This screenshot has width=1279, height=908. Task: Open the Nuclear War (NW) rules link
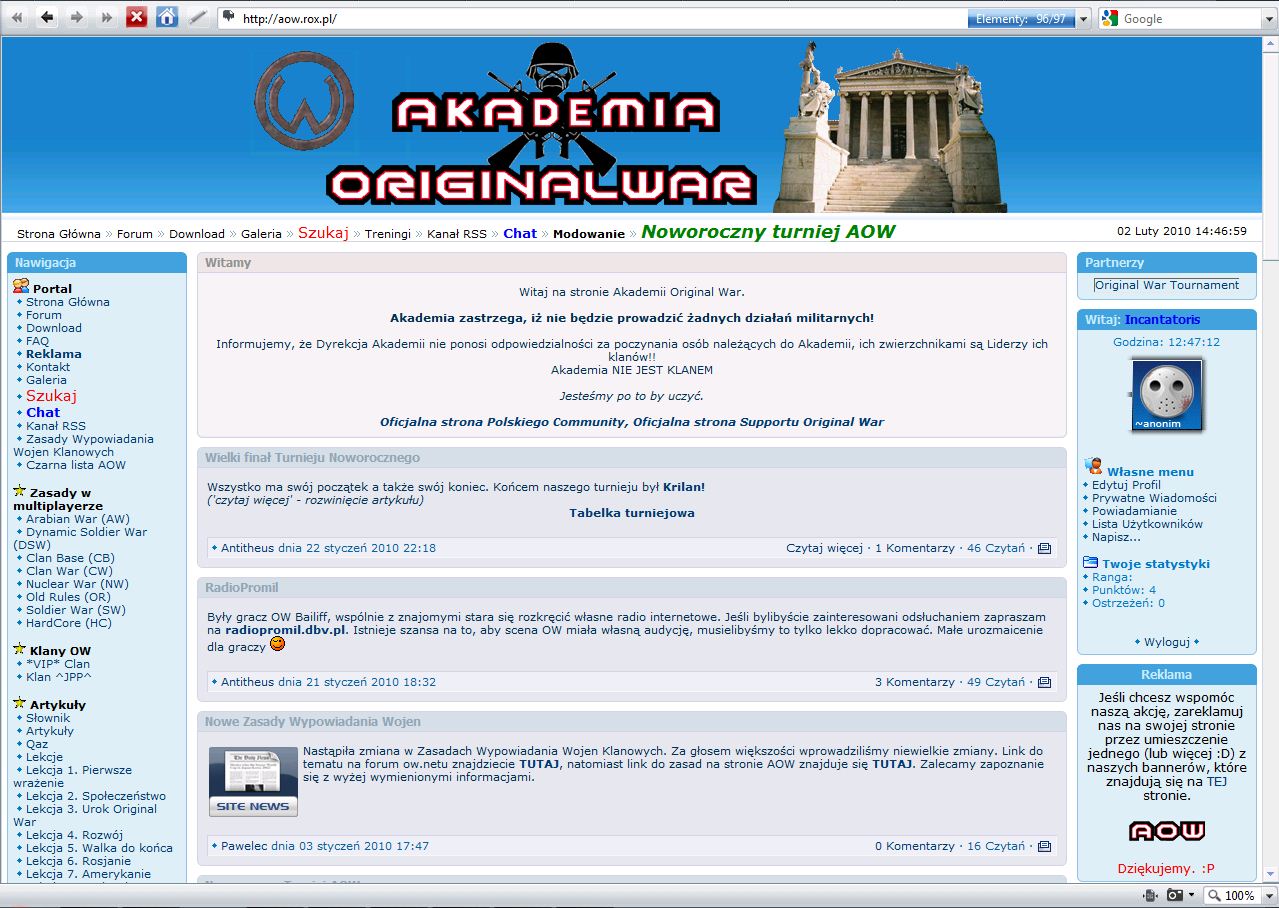coord(77,583)
